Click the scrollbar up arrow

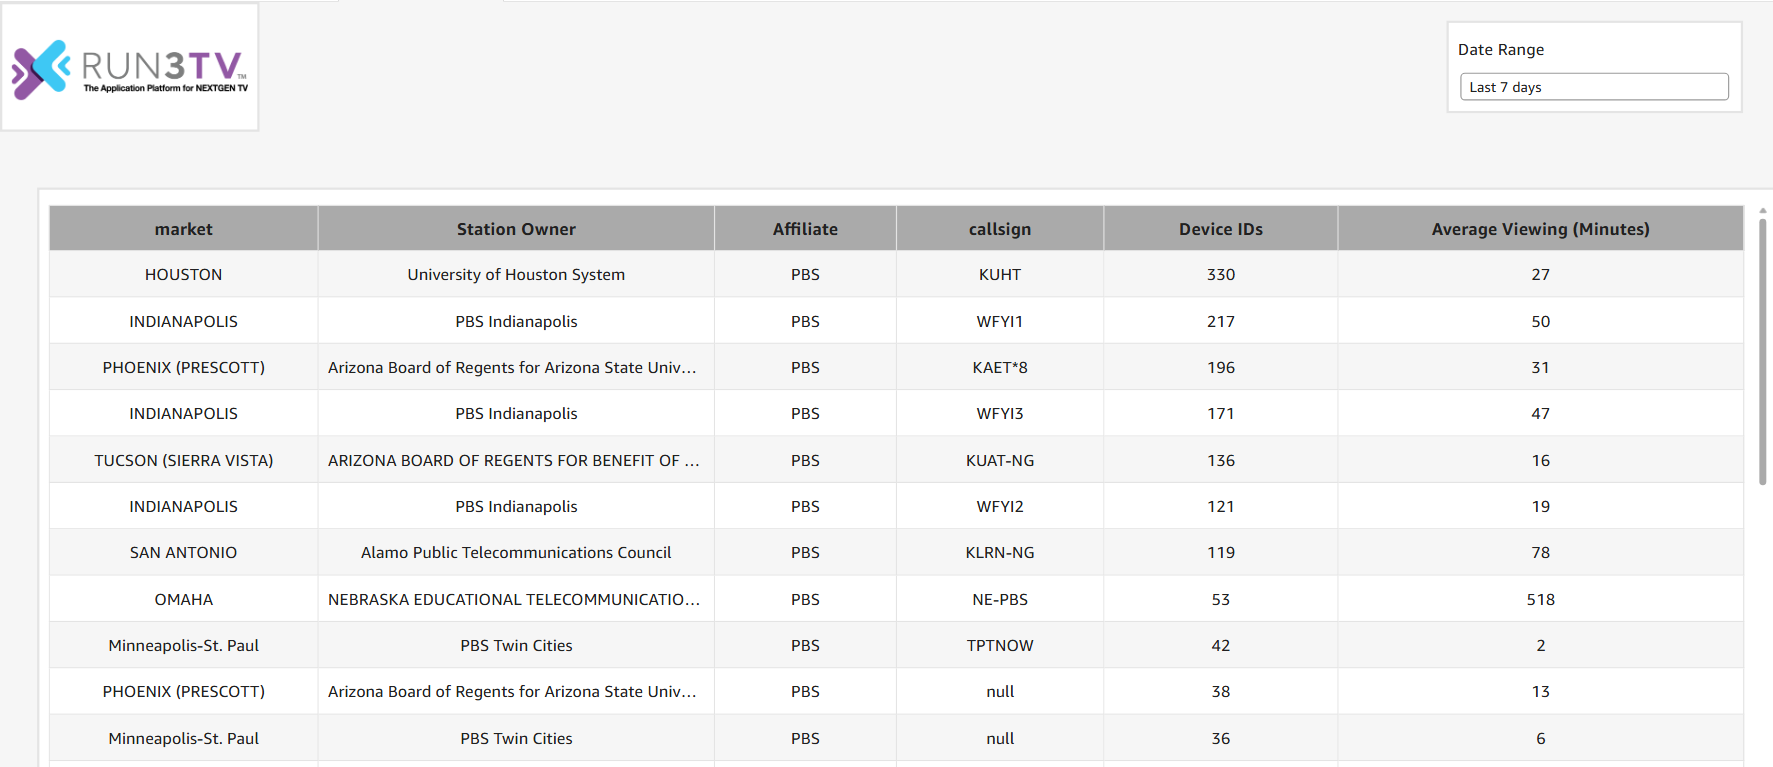1762,211
